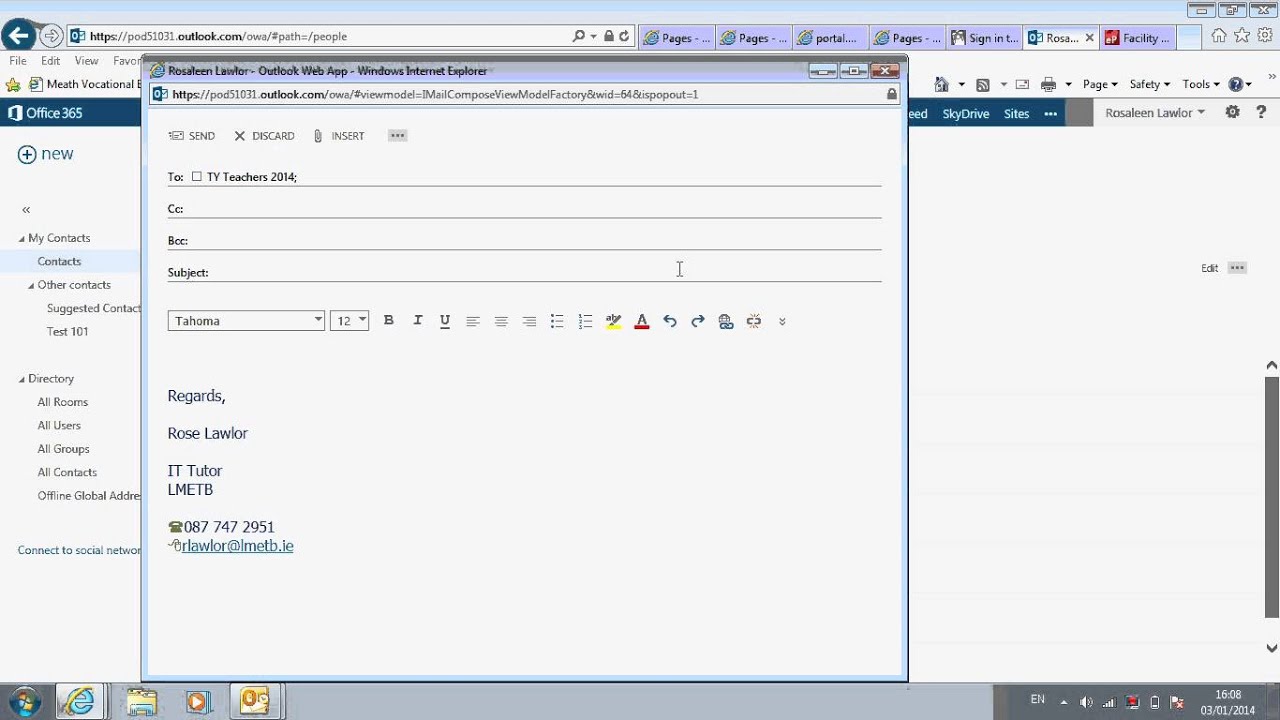Screen dimensions: 1280x720
Task: Open the Edit menu in IE
Action: click(x=50, y=61)
